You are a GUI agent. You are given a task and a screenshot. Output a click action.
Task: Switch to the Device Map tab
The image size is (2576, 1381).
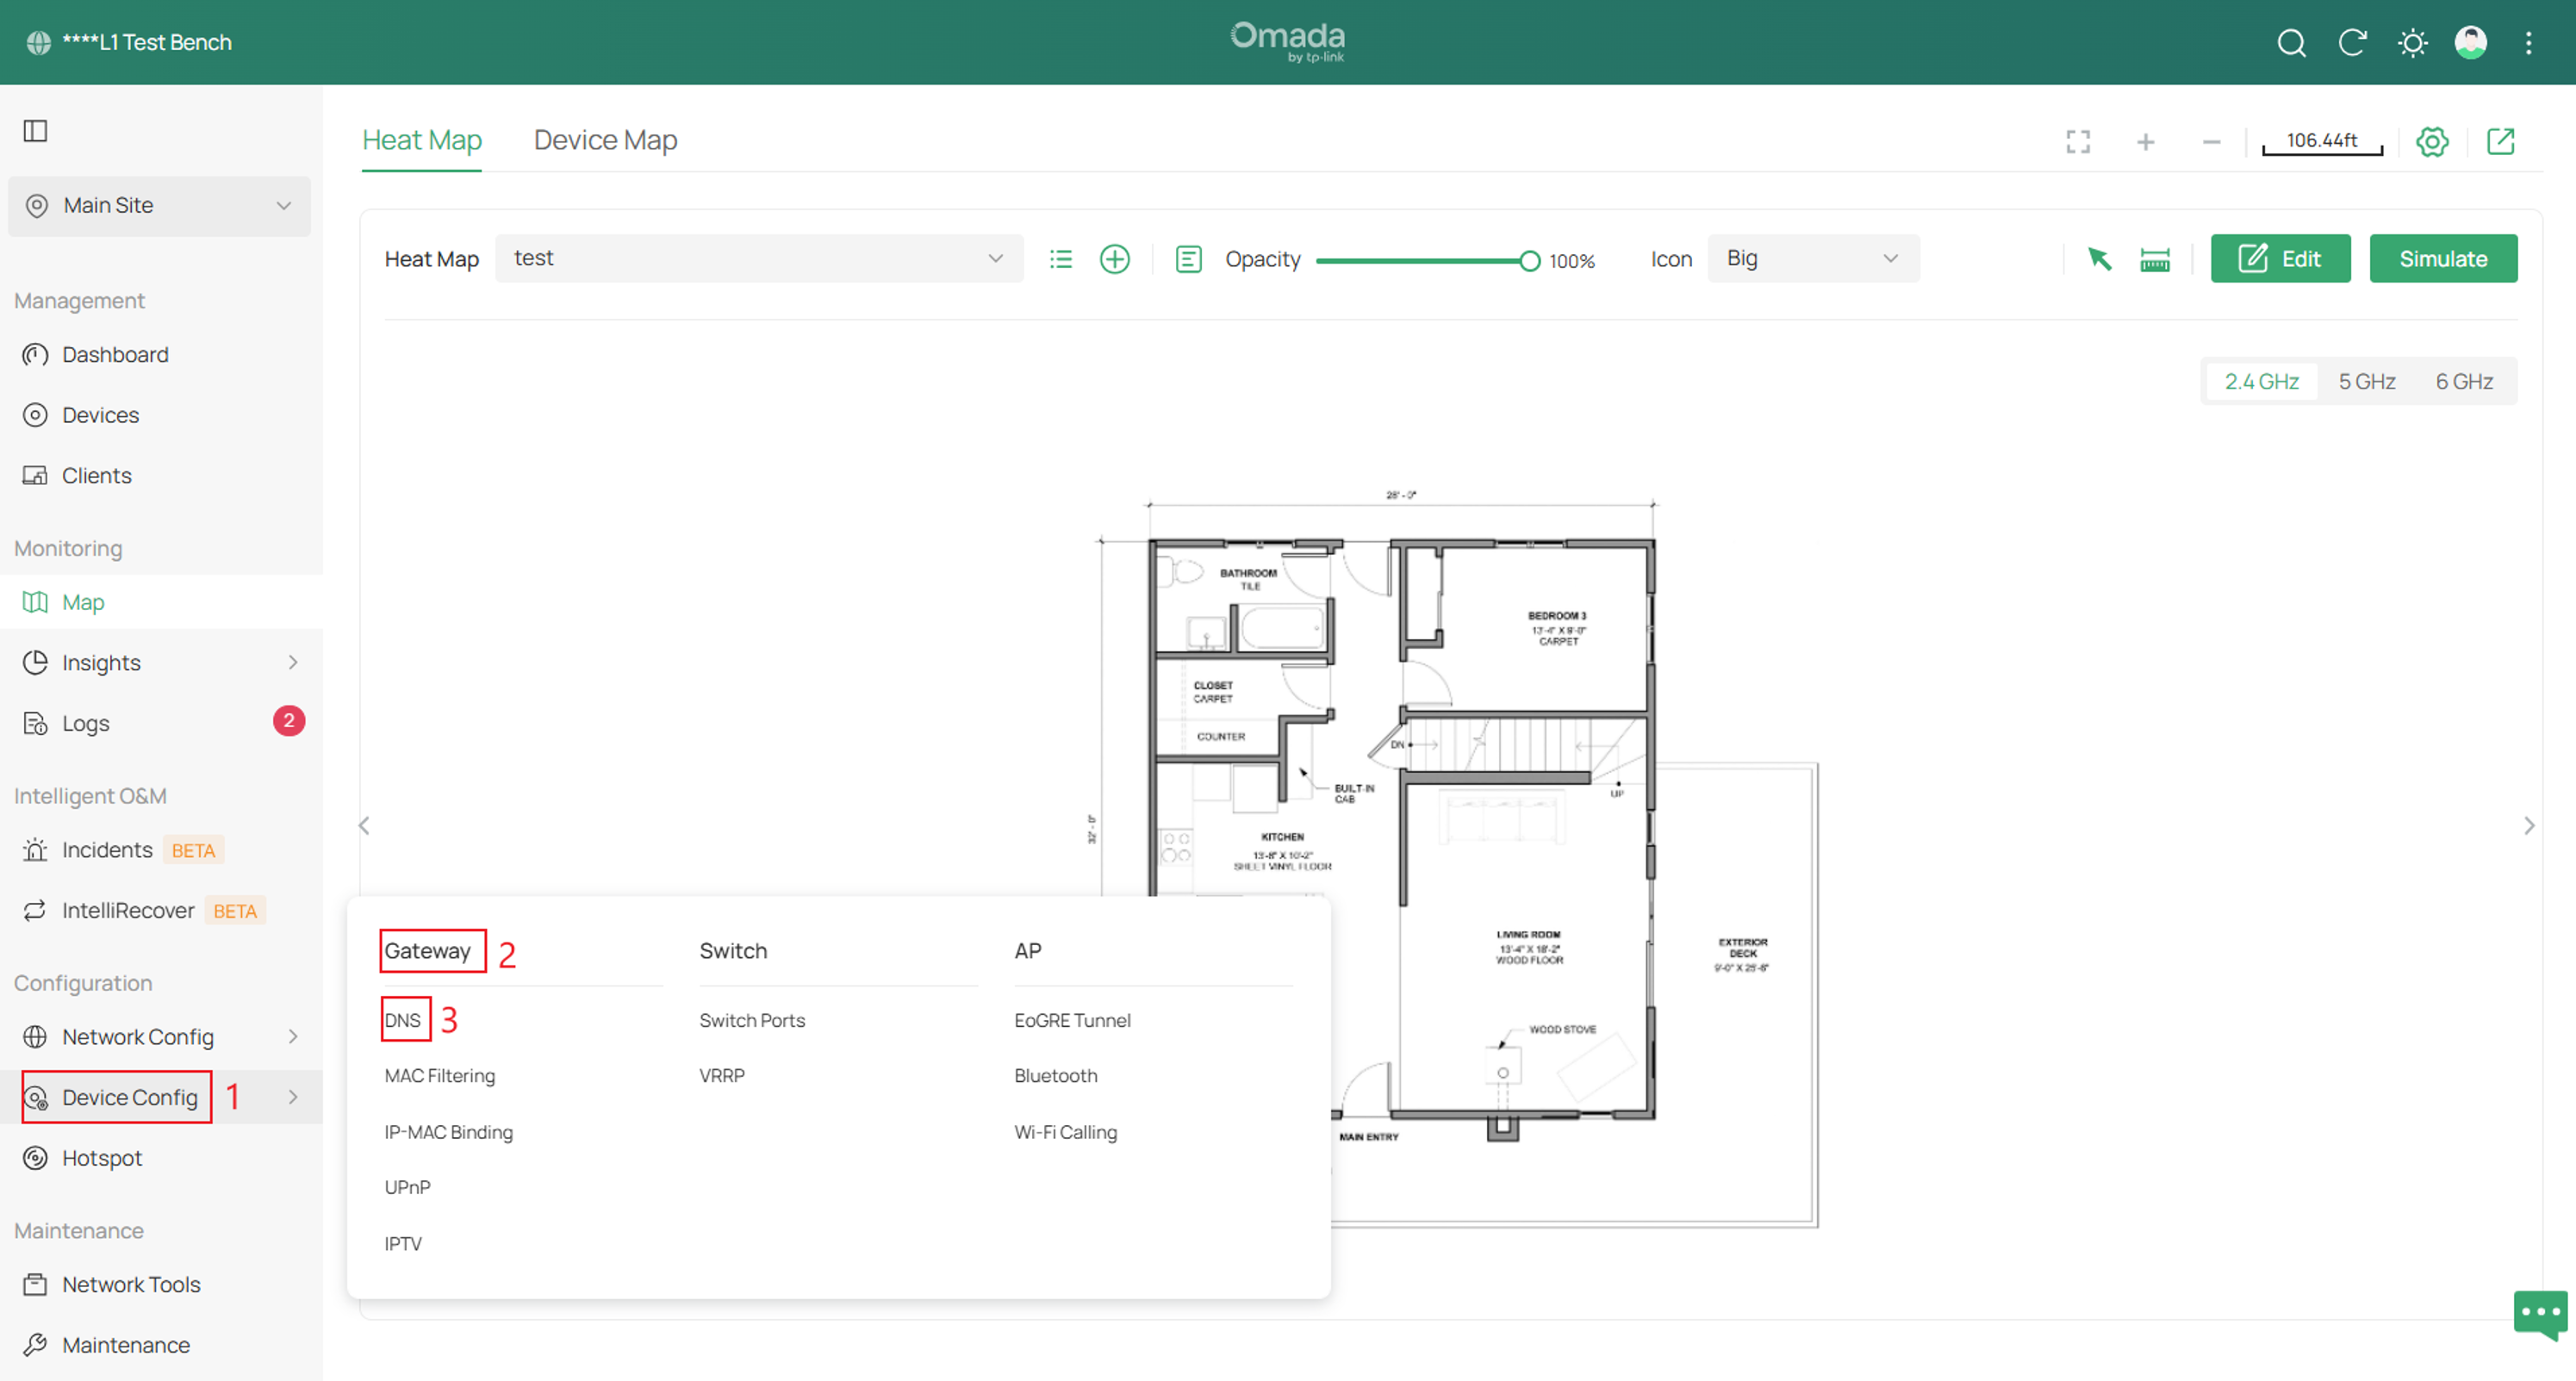[x=605, y=140]
